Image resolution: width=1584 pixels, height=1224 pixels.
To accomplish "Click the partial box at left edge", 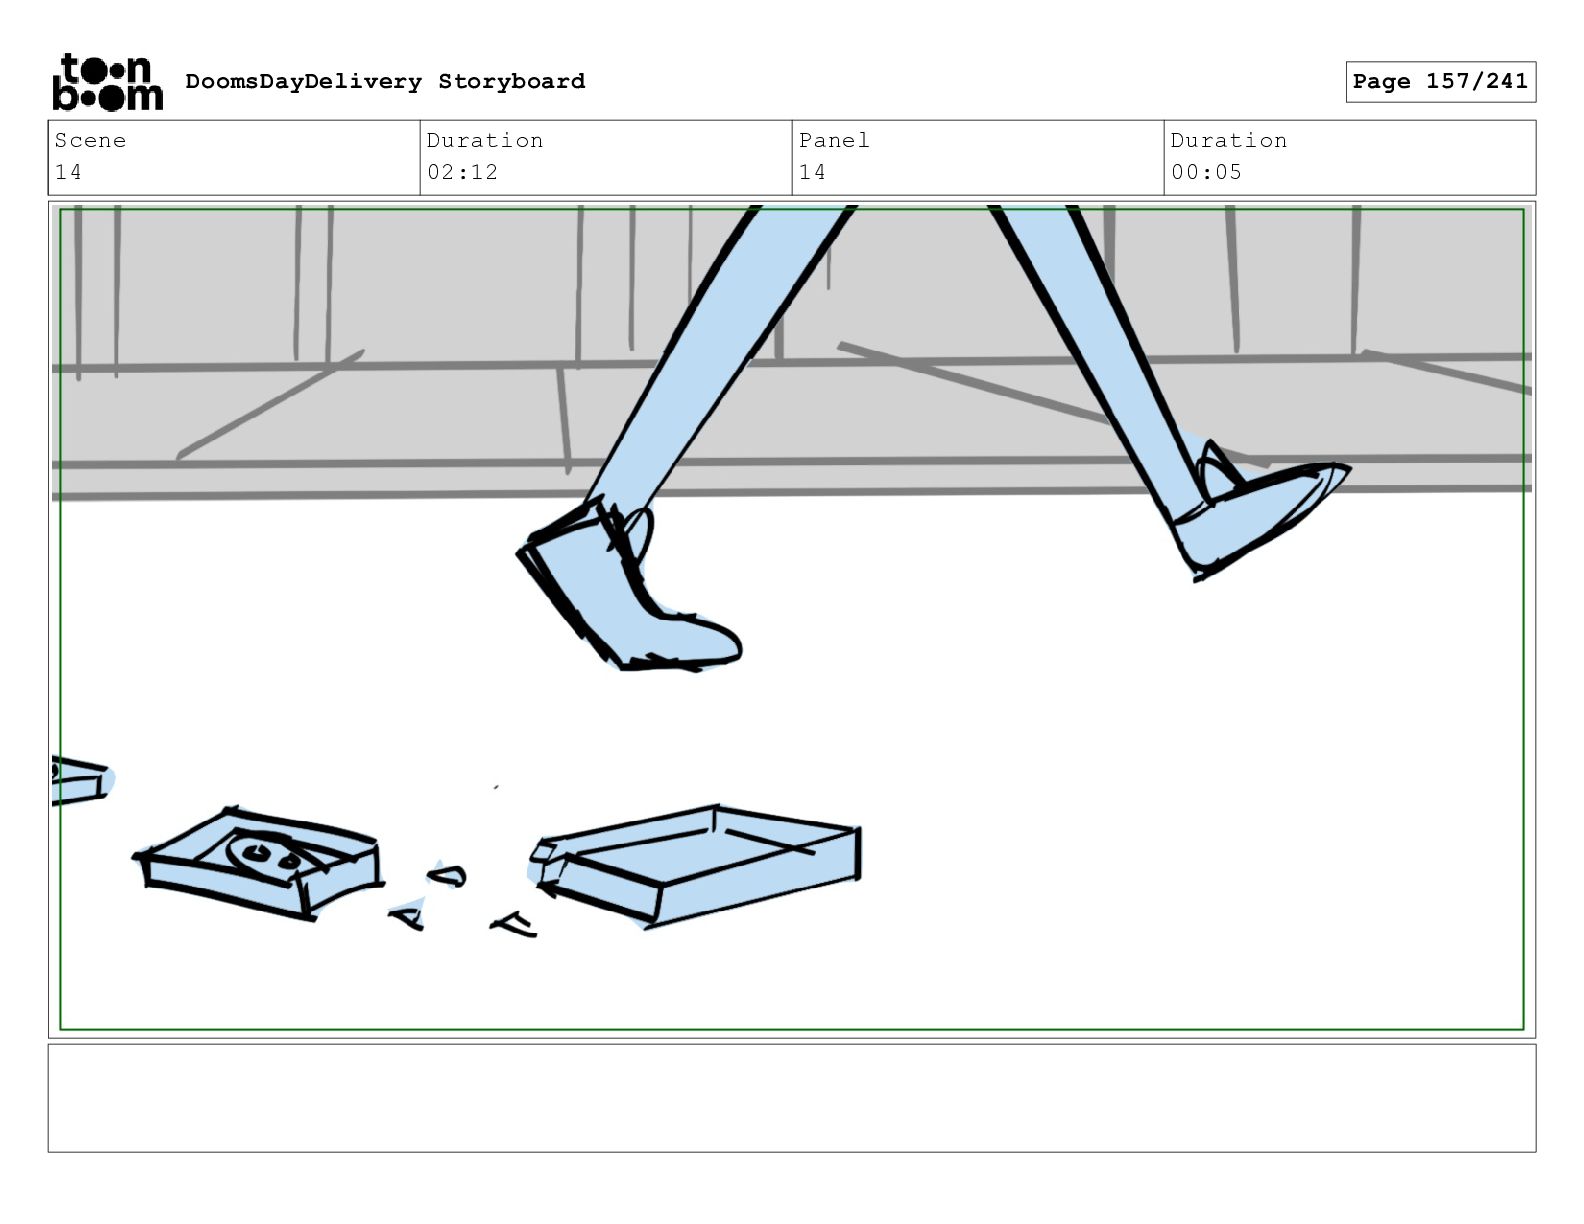I will coord(82,780).
